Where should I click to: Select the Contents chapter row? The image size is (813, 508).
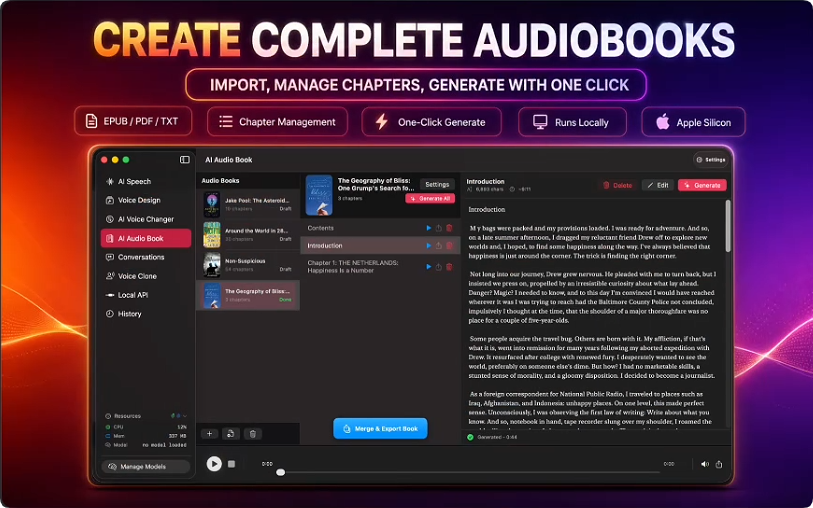(x=380, y=228)
